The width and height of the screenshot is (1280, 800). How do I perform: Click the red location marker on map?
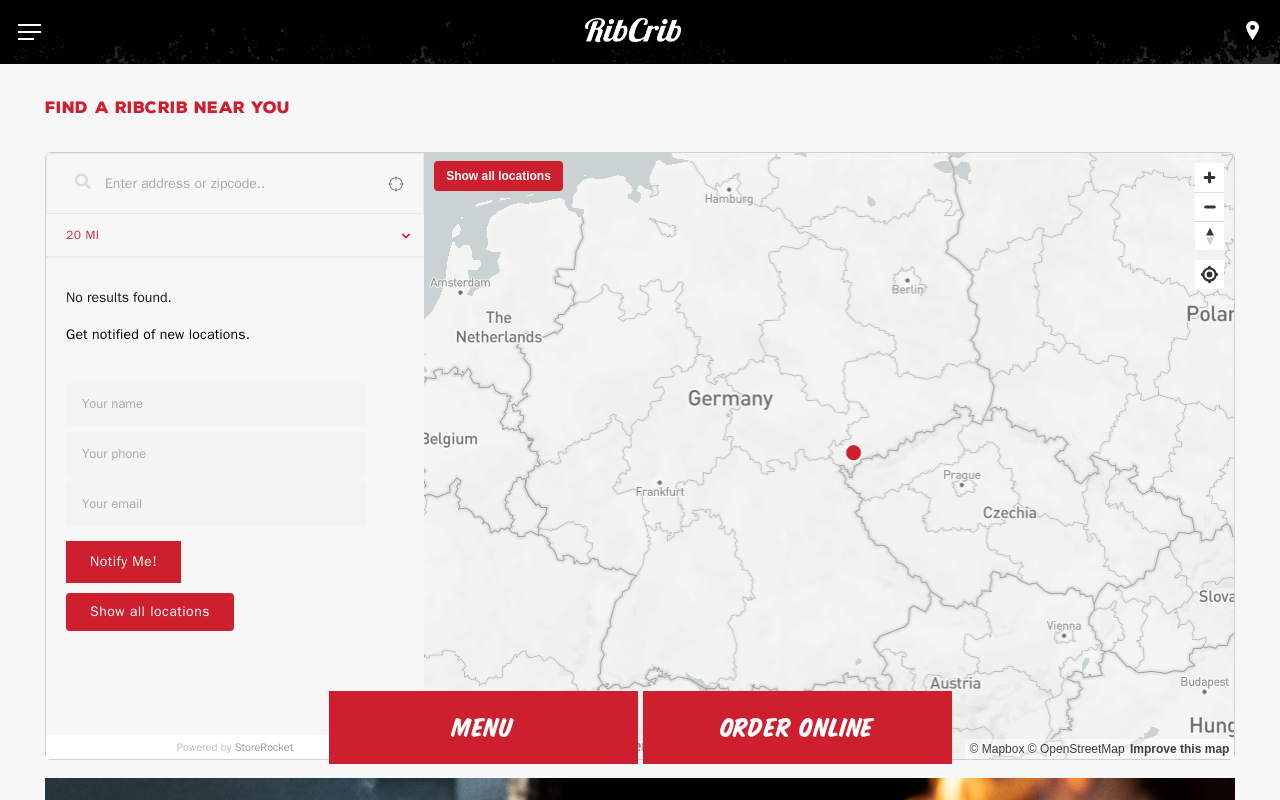point(853,453)
